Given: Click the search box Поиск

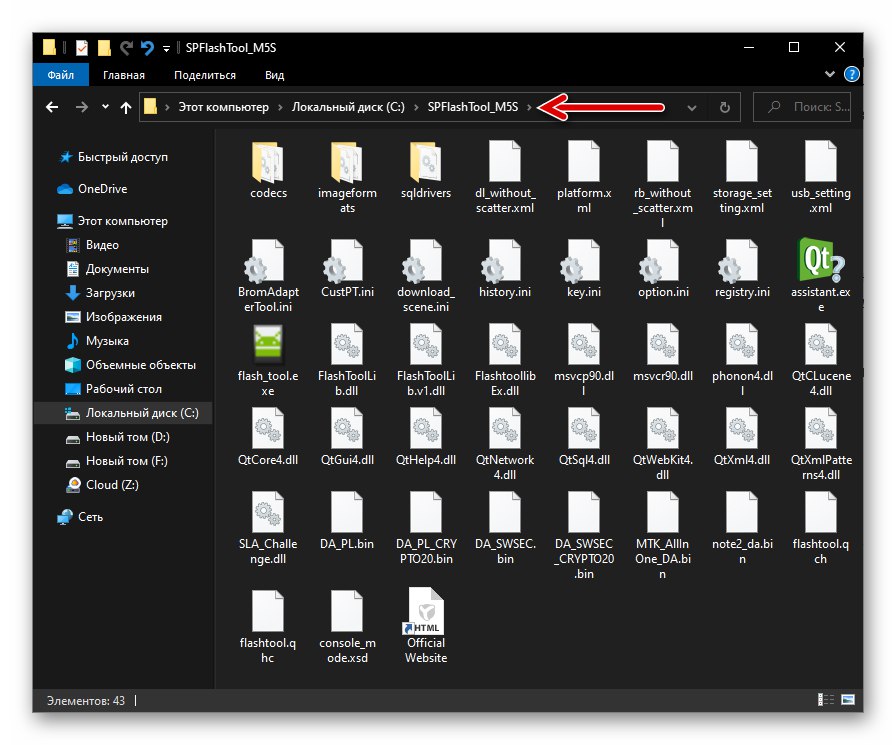Looking at the screenshot, I should click(802, 107).
